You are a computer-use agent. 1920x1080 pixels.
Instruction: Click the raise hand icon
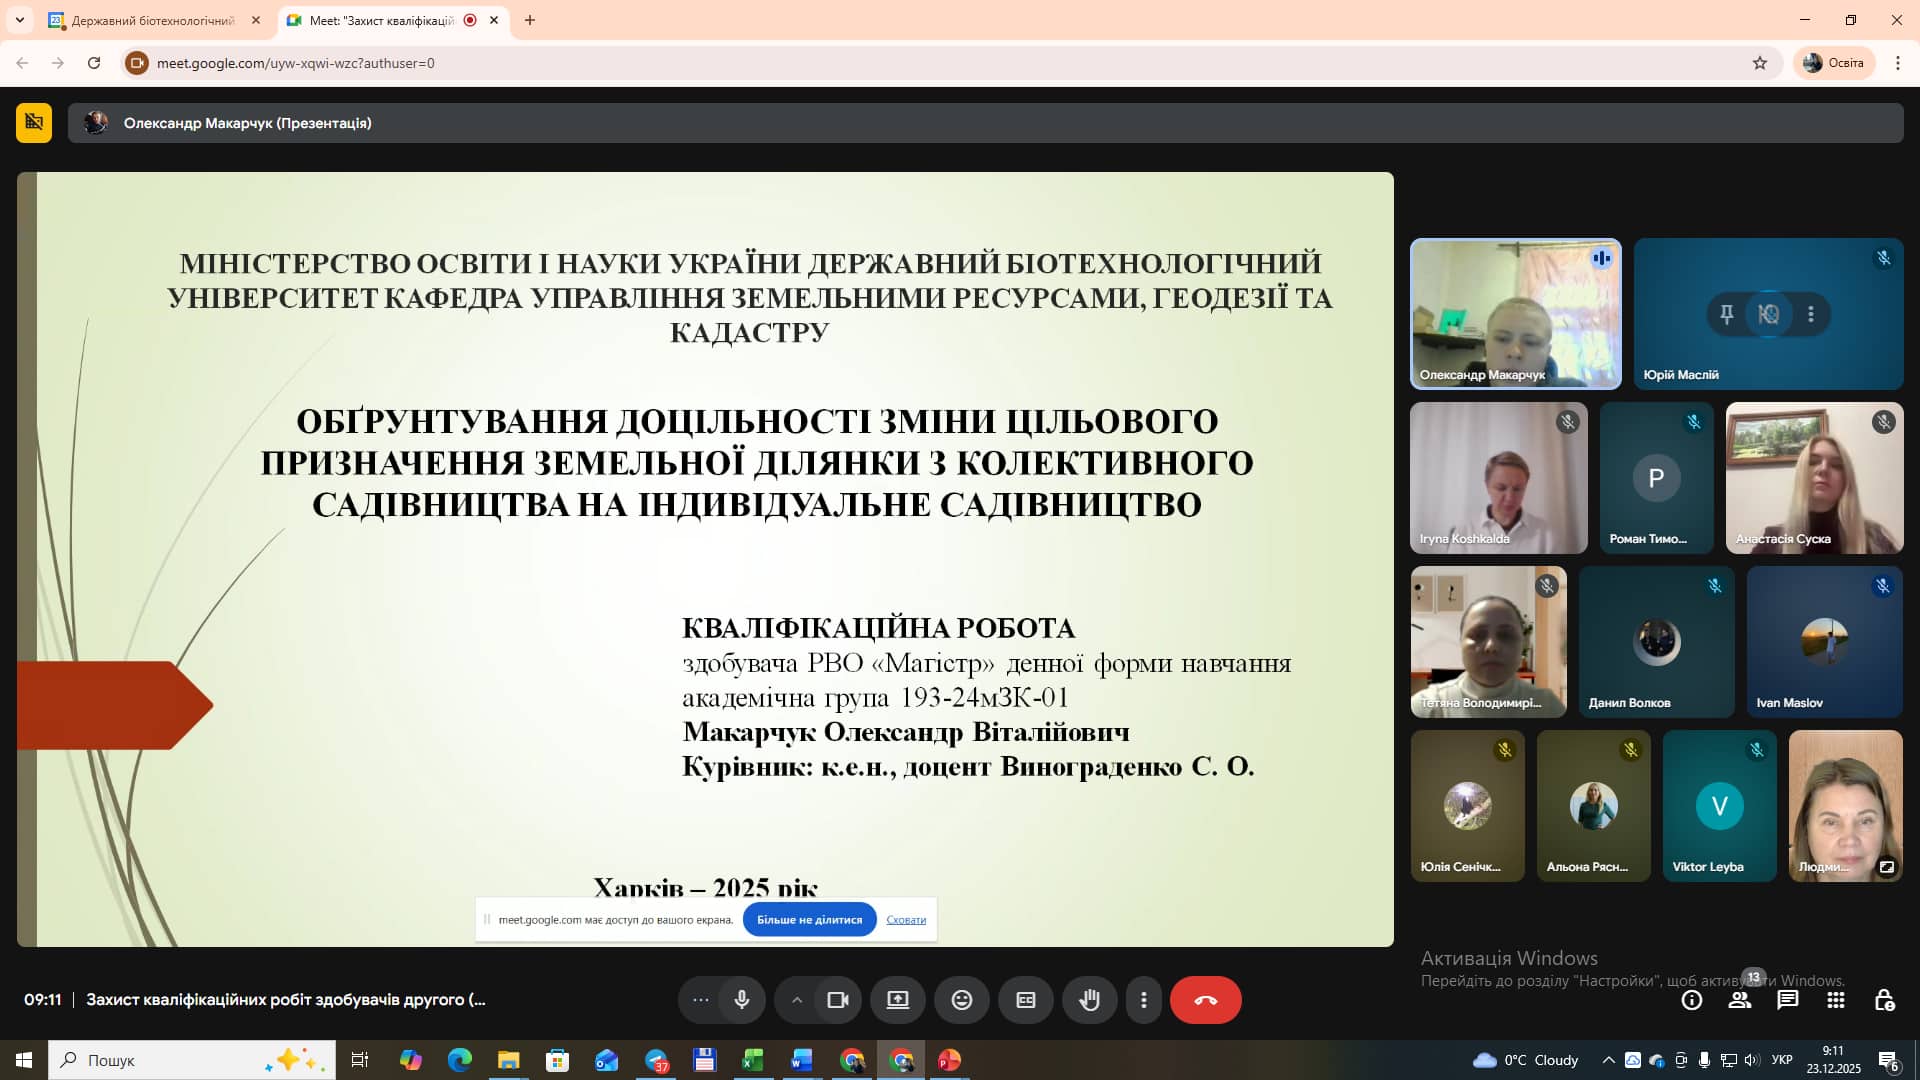[1089, 1000]
